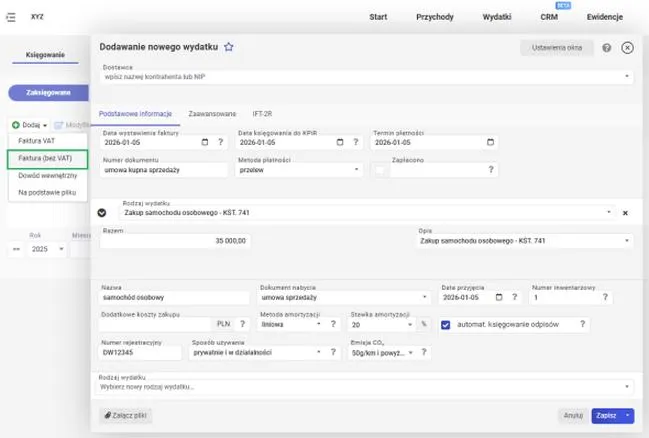Toggle automat. księgowanie odpisów checkbox
649x438 pixels.
(445, 325)
